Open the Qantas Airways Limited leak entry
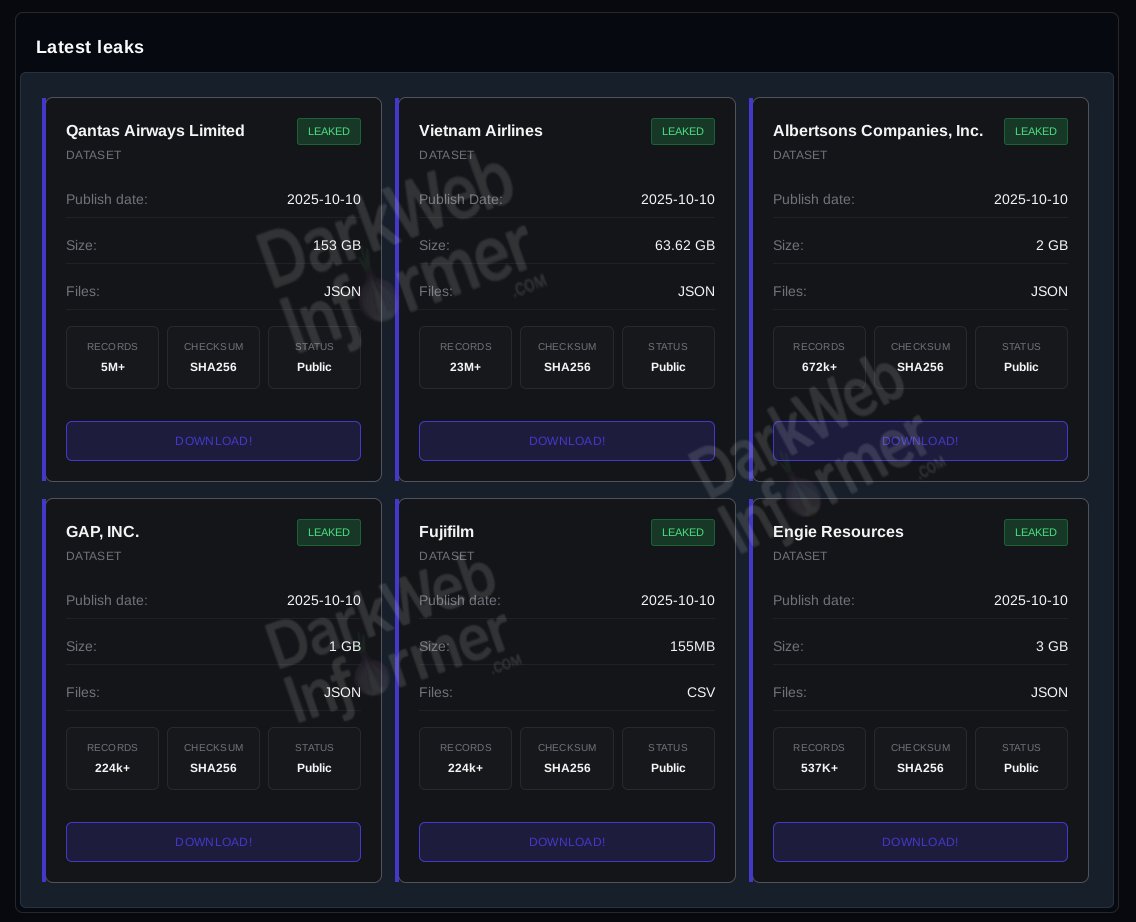Viewport: 1136px width, 922px height. [155, 131]
